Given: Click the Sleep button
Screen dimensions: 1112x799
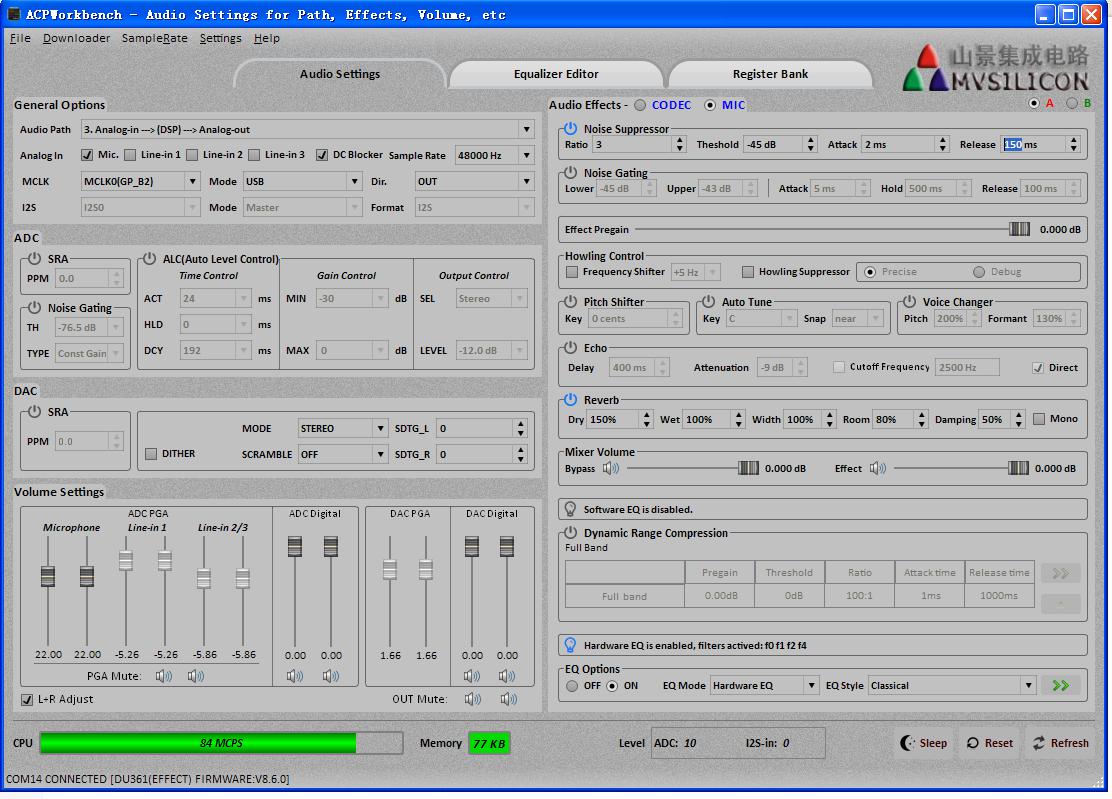Looking at the screenshot, I should (923, 743).
